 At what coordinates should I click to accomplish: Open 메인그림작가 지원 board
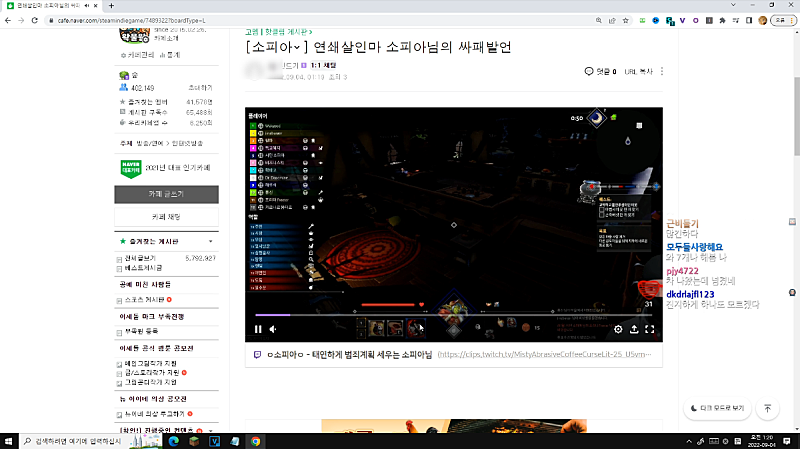pos(151,363)
